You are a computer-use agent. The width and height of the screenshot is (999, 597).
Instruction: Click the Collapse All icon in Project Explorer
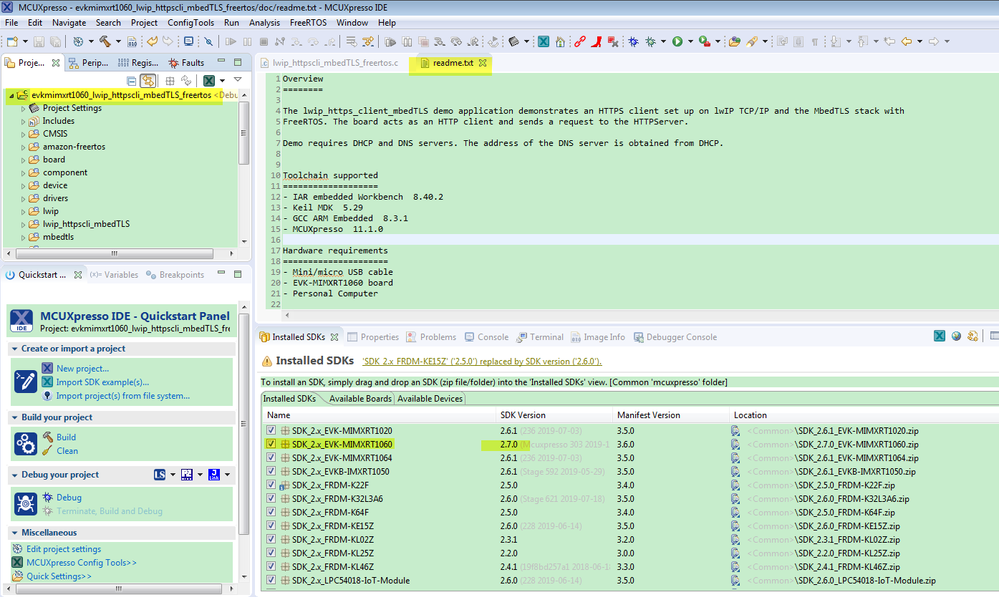131,80
